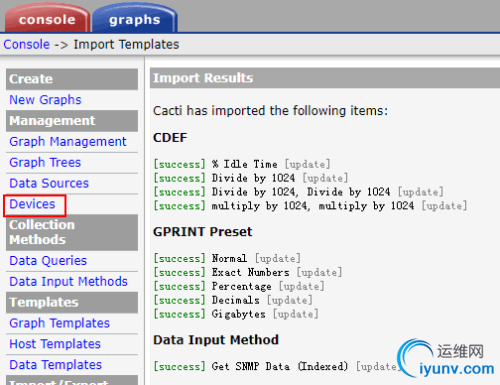Select the single 'Divide by 1024' result row
Viewport: 500px width, 385px height.
[251, 178]
